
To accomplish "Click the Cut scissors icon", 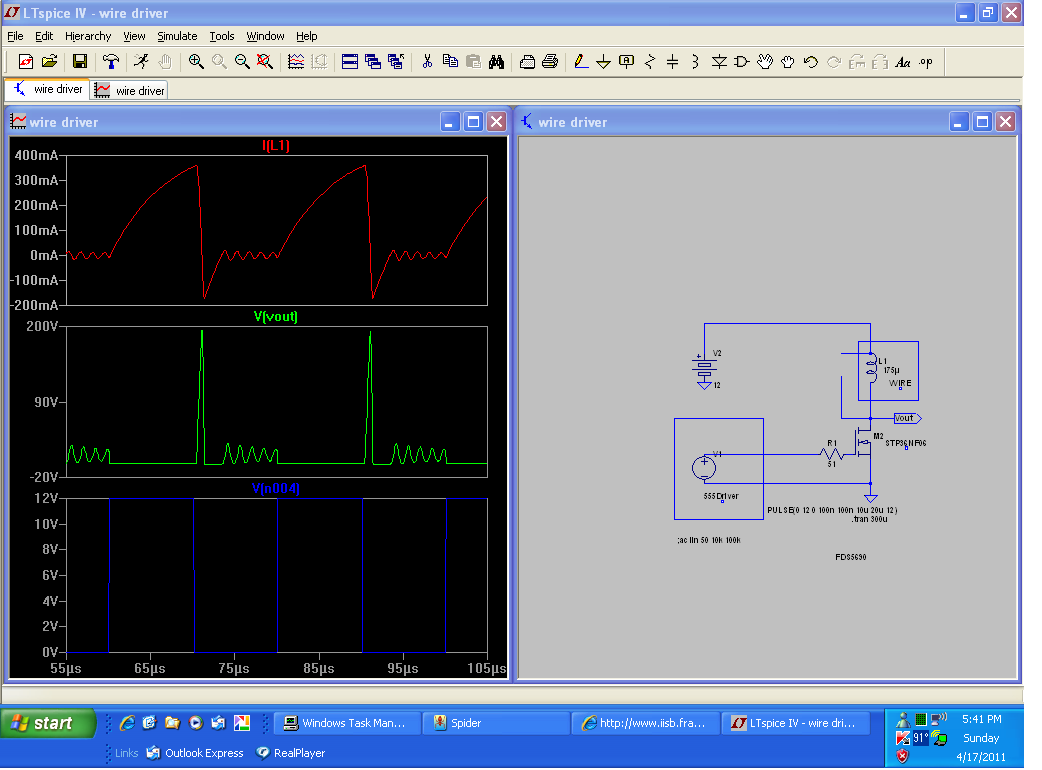I will pos(427,62).
